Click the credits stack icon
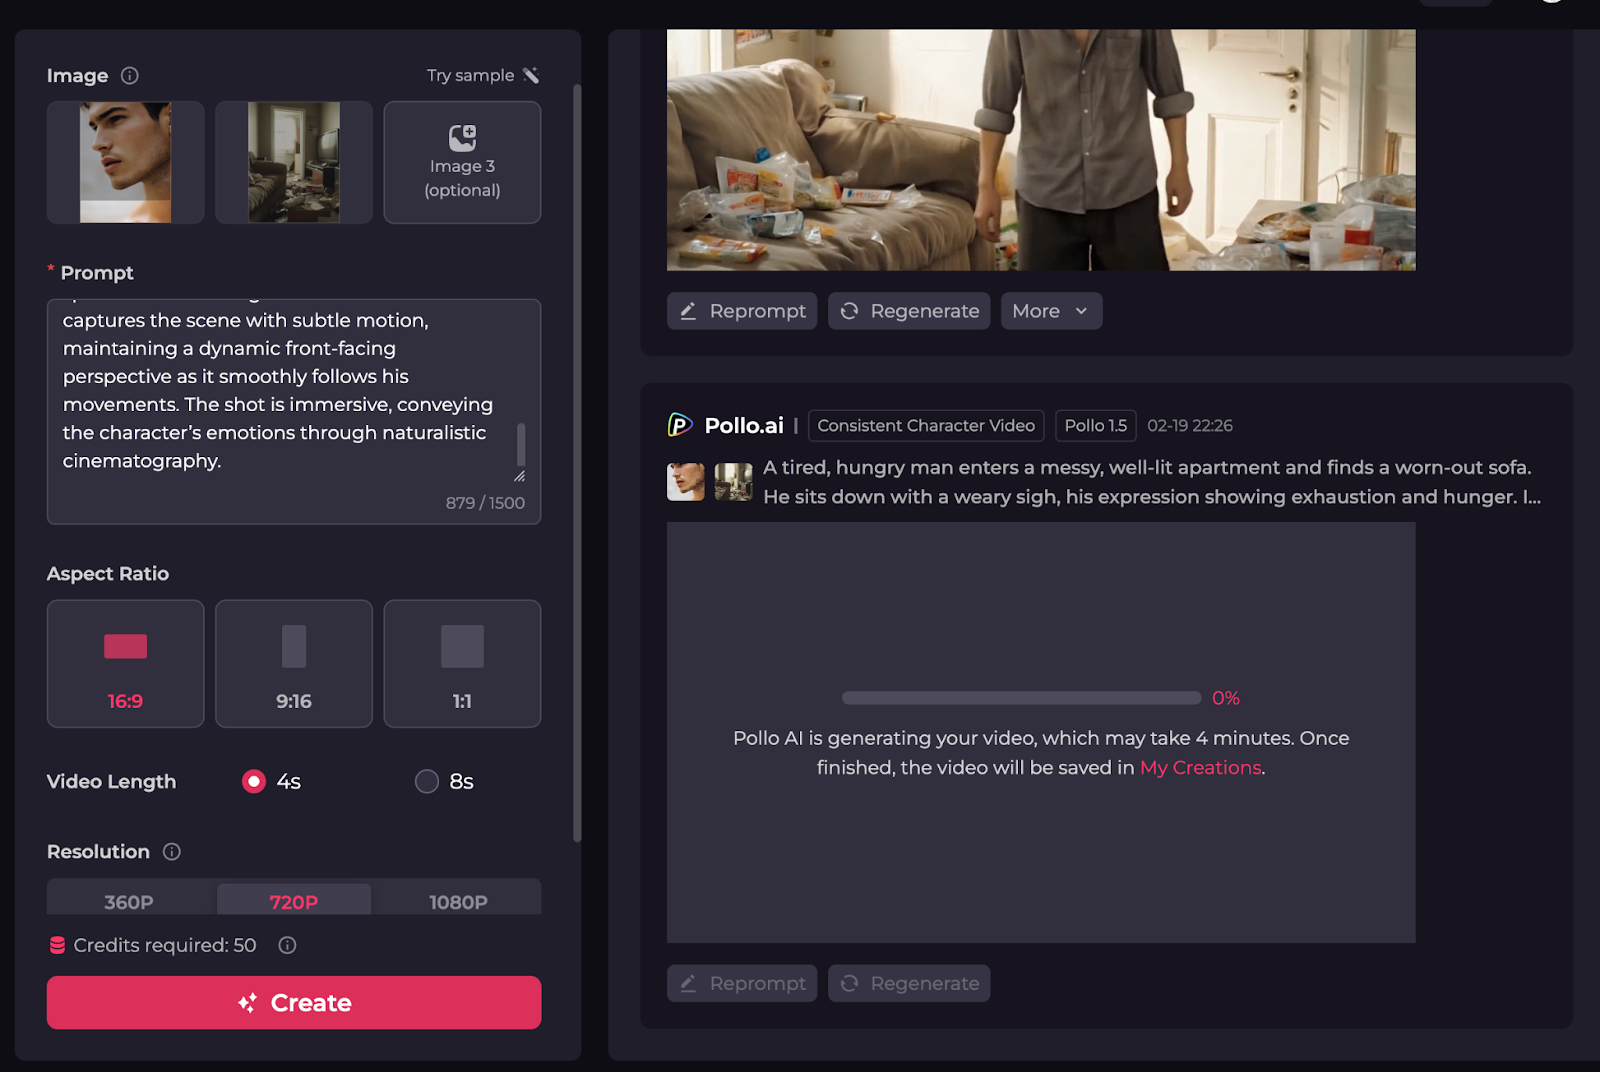 (58, 945)
